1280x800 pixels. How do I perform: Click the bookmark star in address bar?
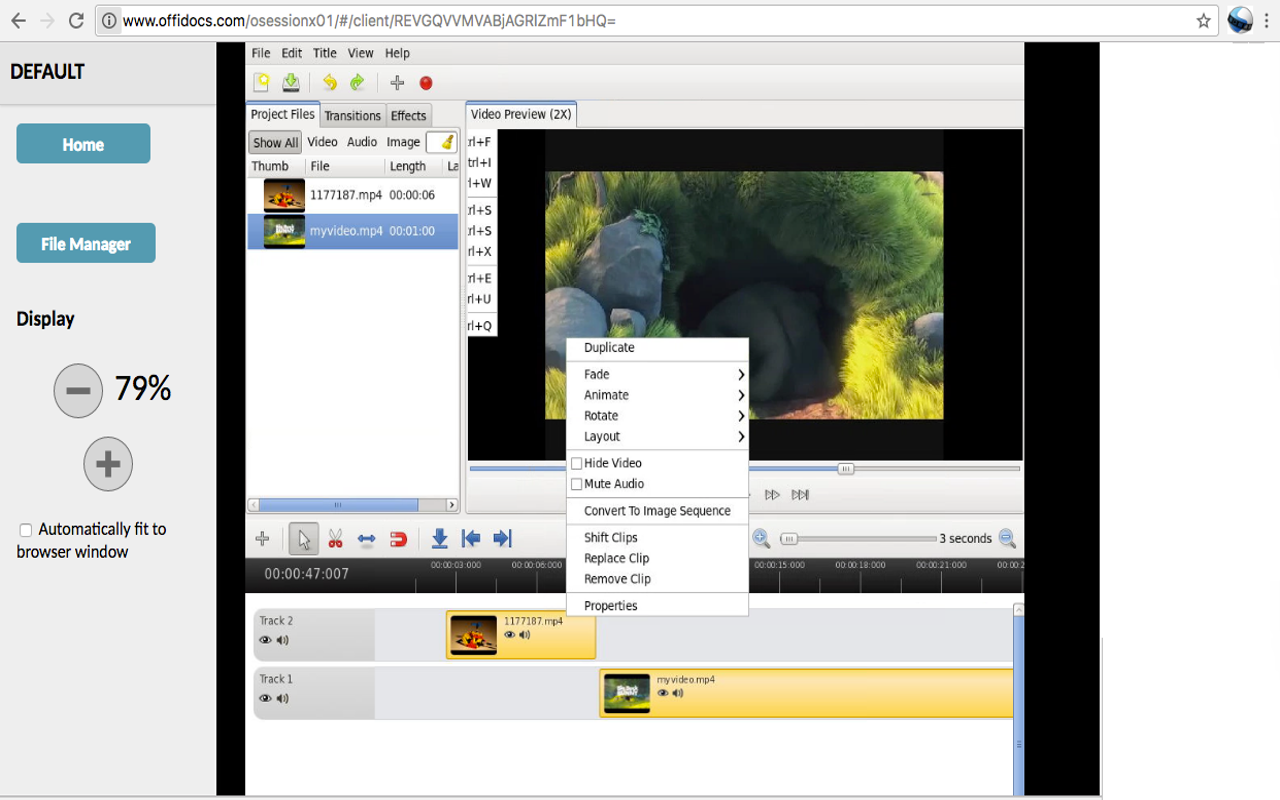click(1204, 20)
